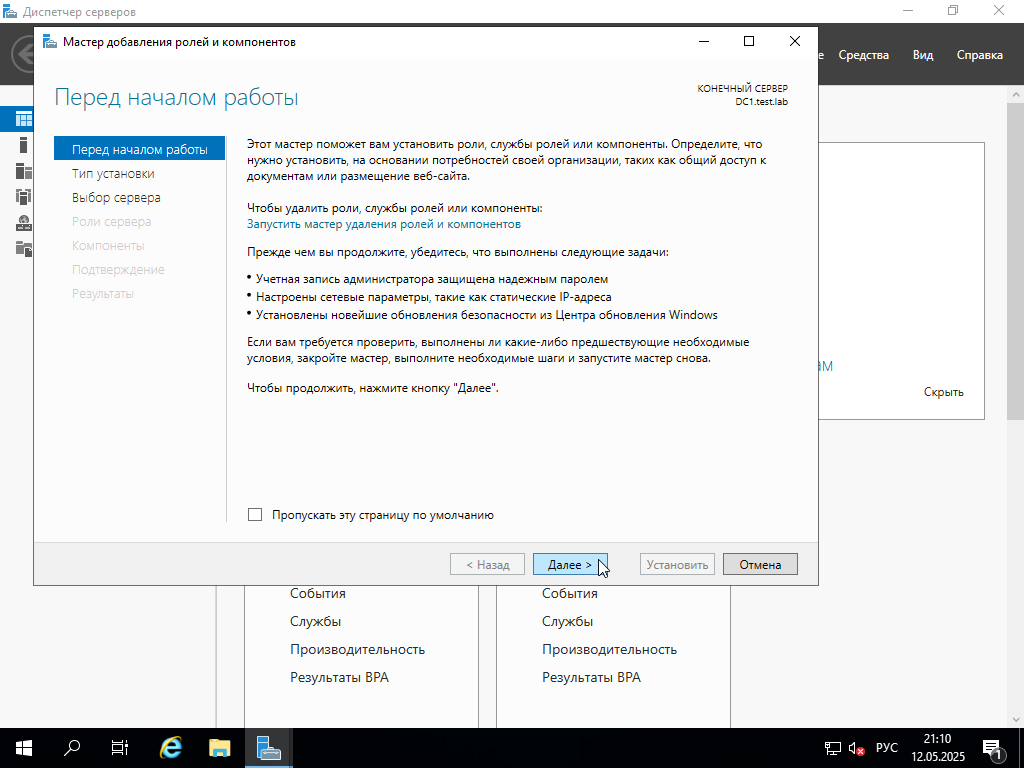Minimize the wizard window
This screenshot has width=1024, height=768.
coord(704,41)
